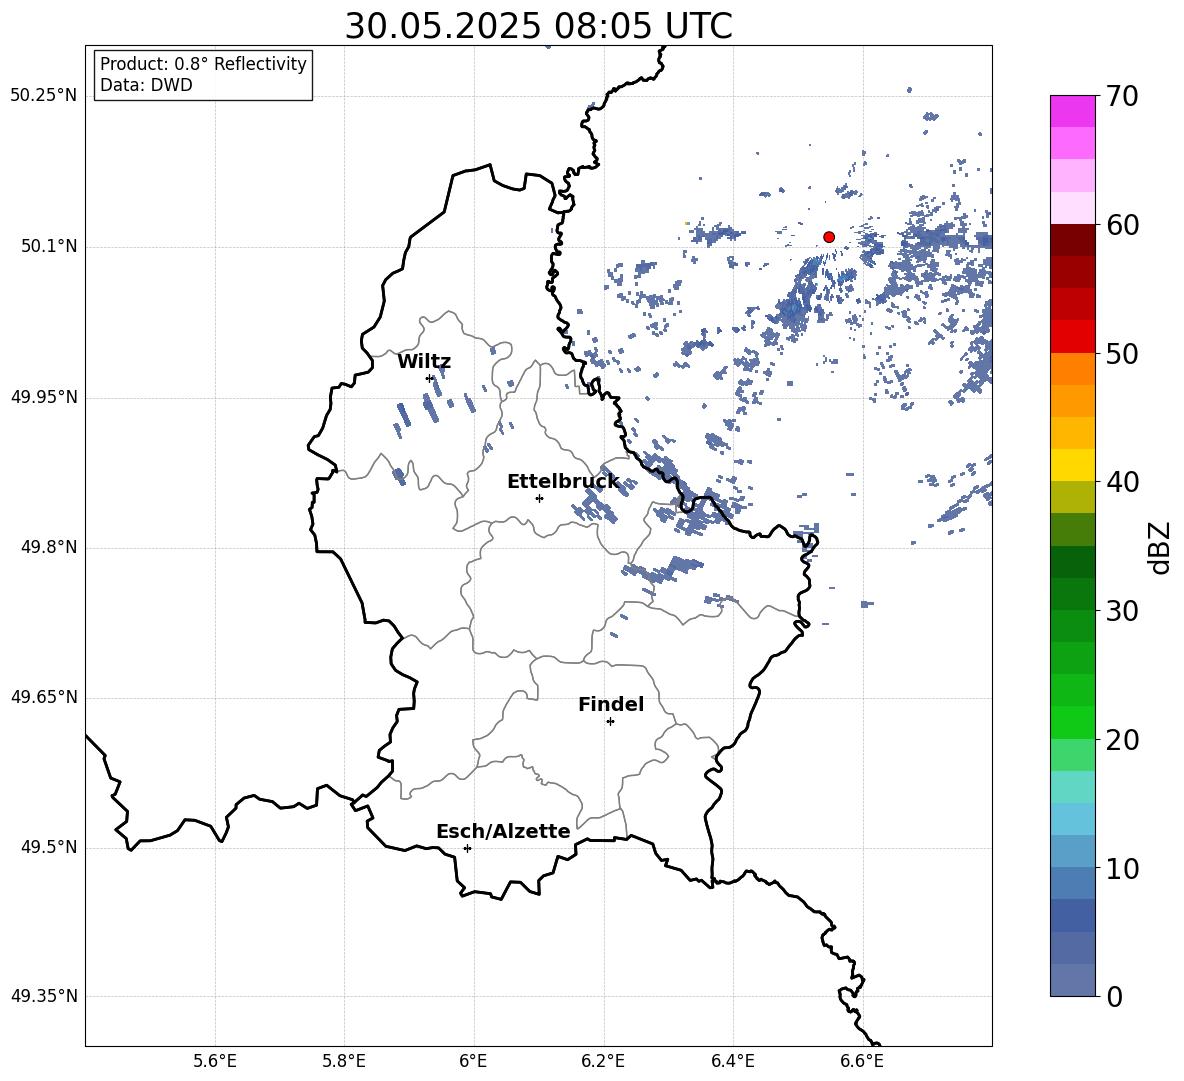
Task: Click the colorbar tick value 10
Action: coord(1122,868)
